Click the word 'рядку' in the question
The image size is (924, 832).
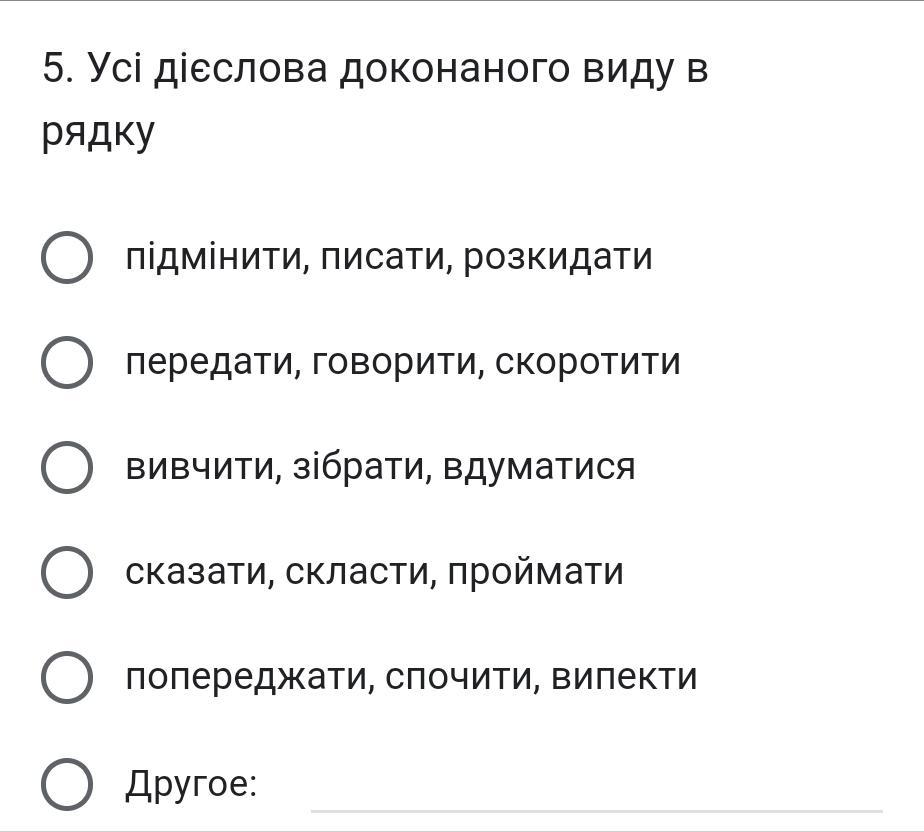(98, 133)
